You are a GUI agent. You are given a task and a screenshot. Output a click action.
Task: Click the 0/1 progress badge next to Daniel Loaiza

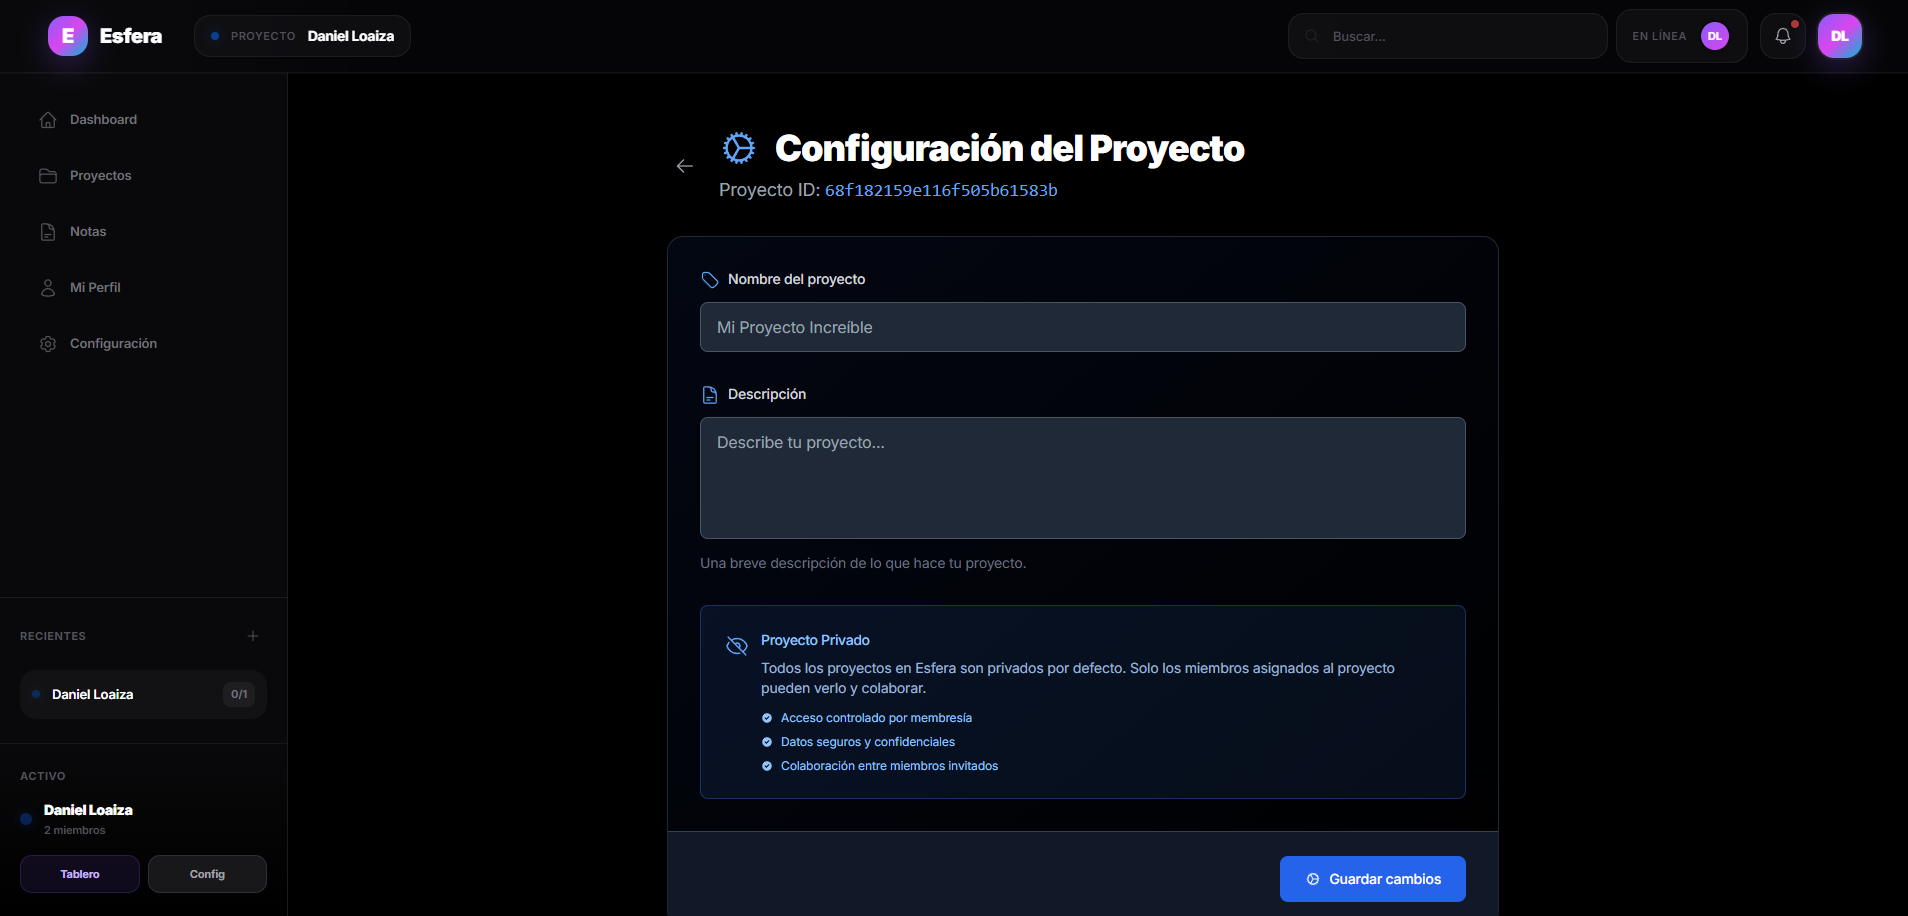239,693
